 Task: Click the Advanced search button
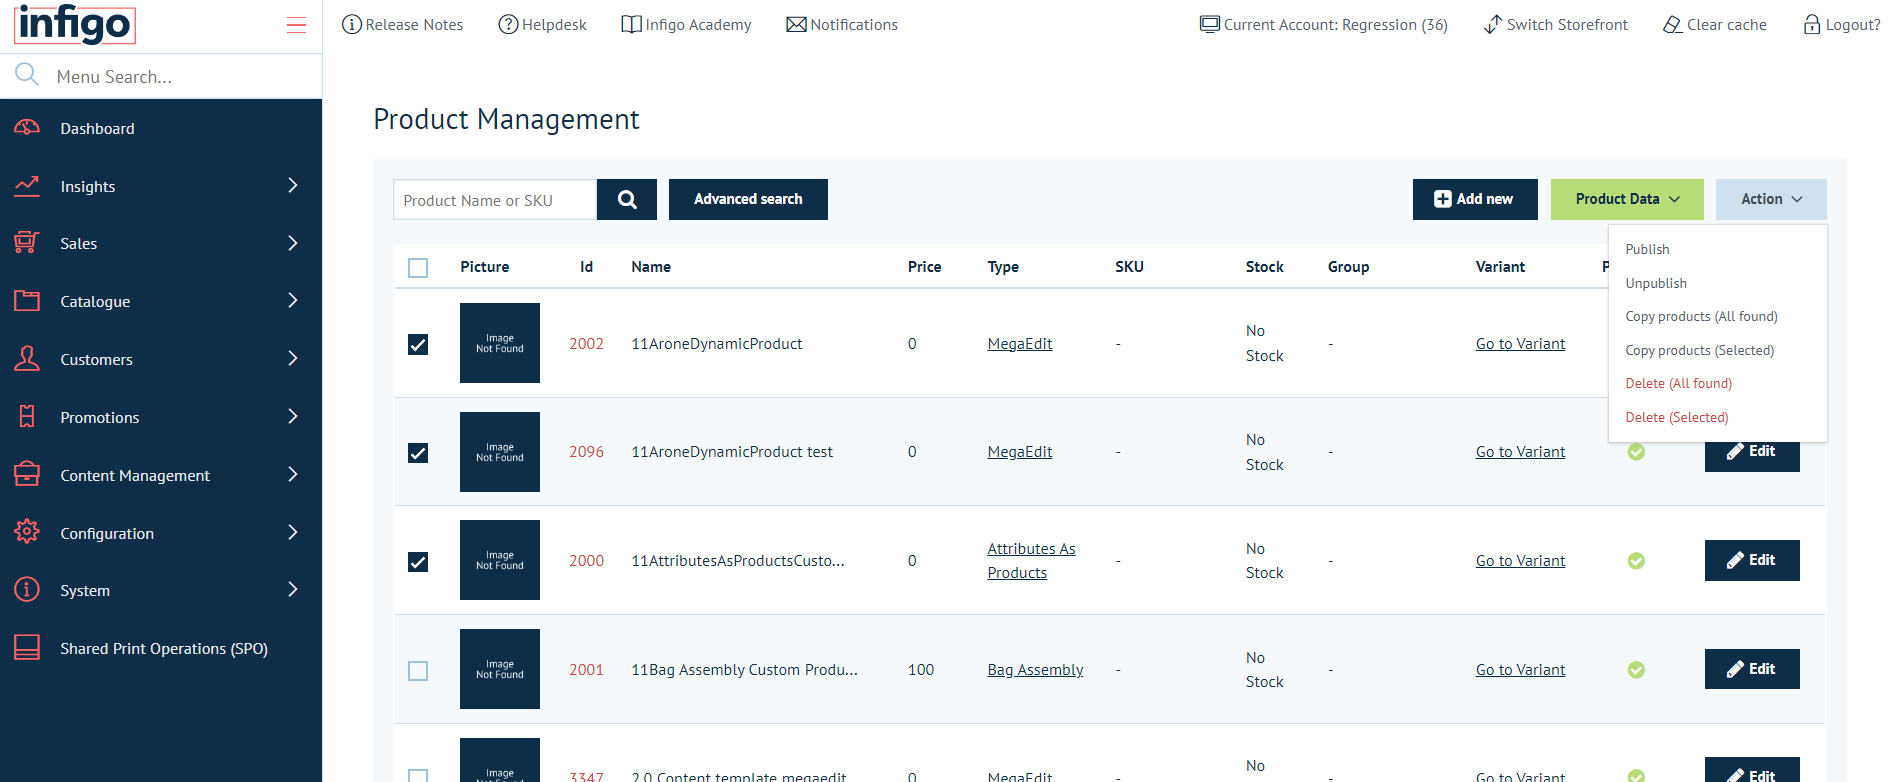(x=748, y=199)
